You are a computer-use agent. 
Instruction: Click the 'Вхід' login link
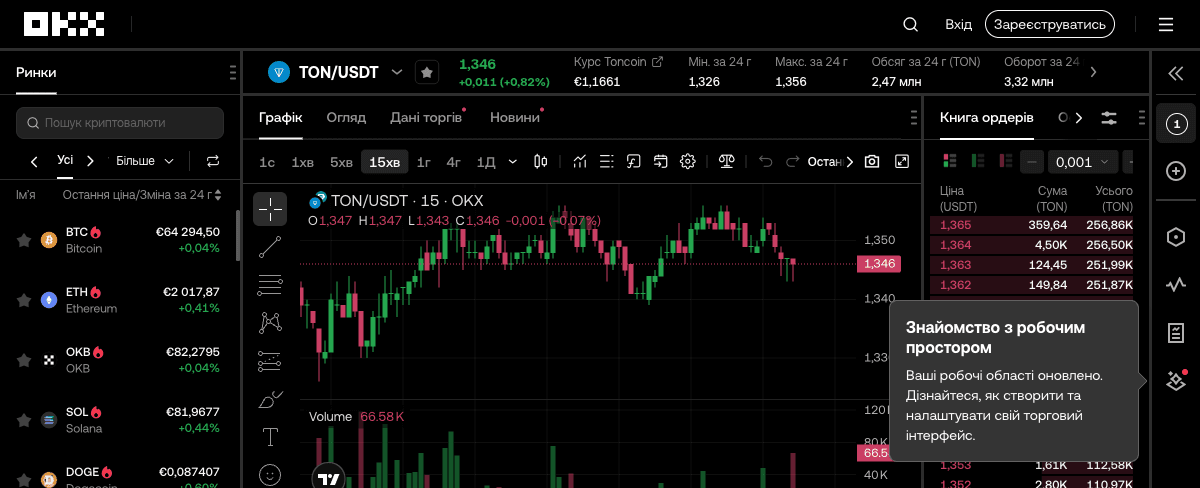tap(958, 24)
